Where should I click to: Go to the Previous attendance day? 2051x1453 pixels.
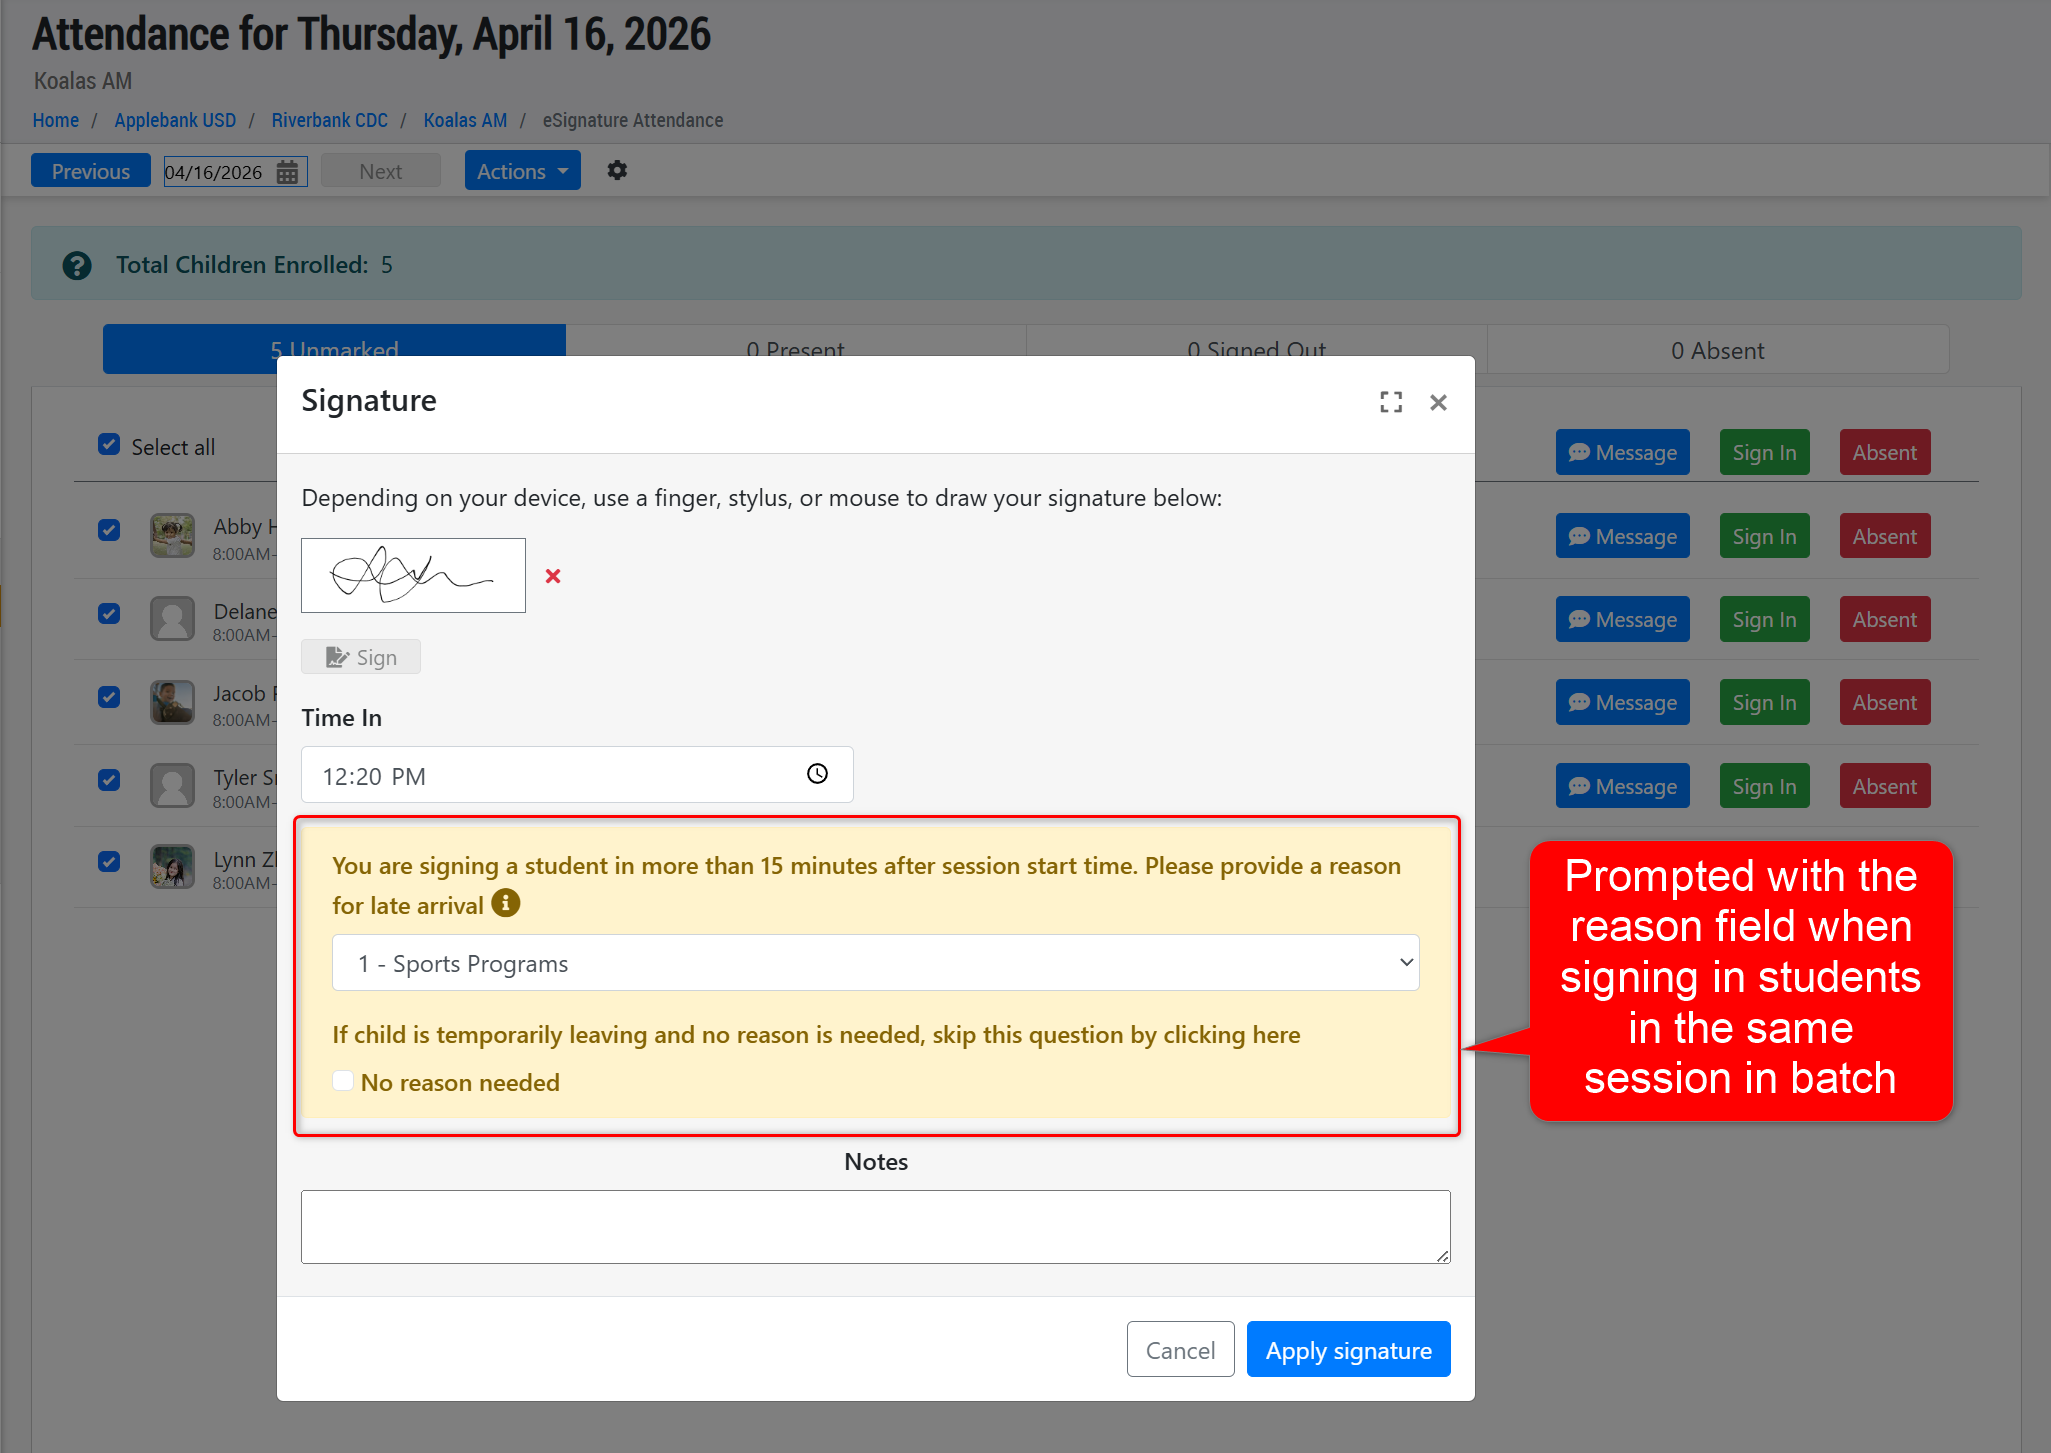pyautogui.click(x=91, y=171)
